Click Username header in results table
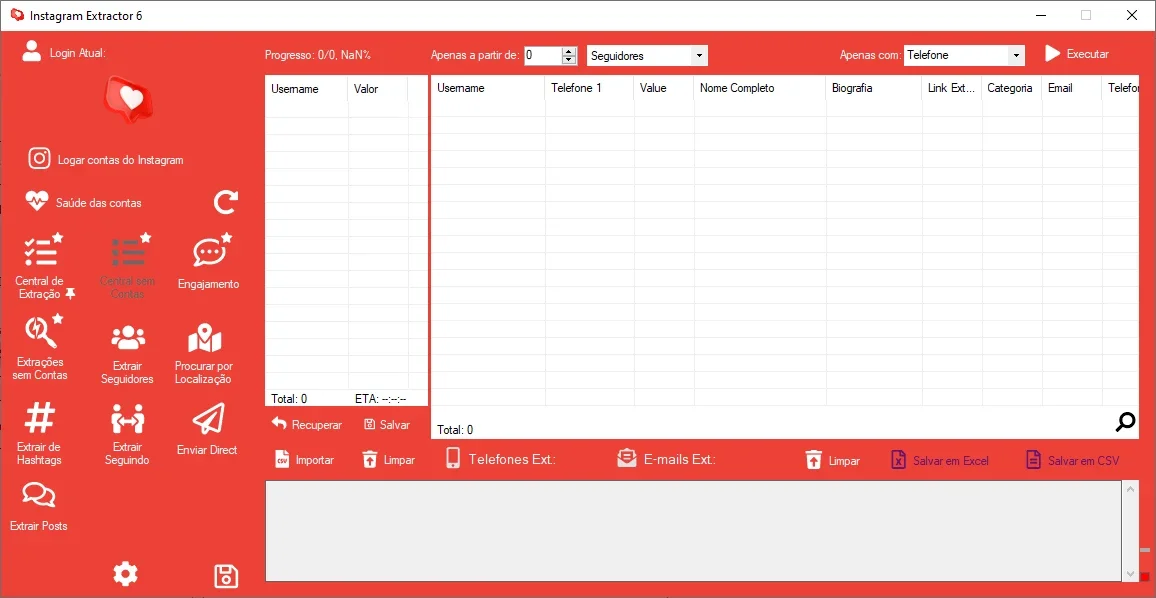The height and width of the screenshot is (598, 1156). [488, 88]
